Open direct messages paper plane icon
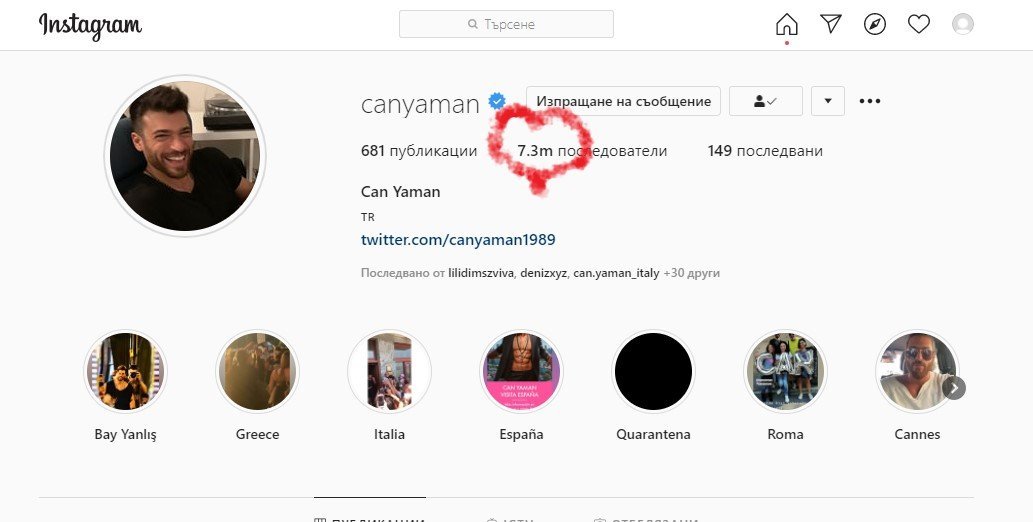This screenshot has height=522, width=1033. tap(831, 24)
